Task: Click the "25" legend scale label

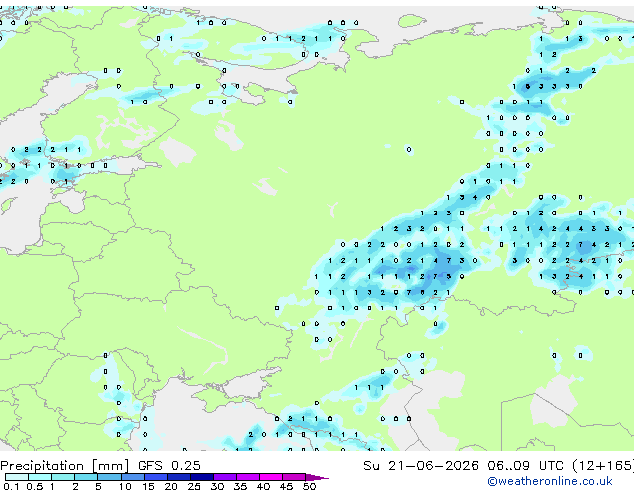Action: click(194, 486)
